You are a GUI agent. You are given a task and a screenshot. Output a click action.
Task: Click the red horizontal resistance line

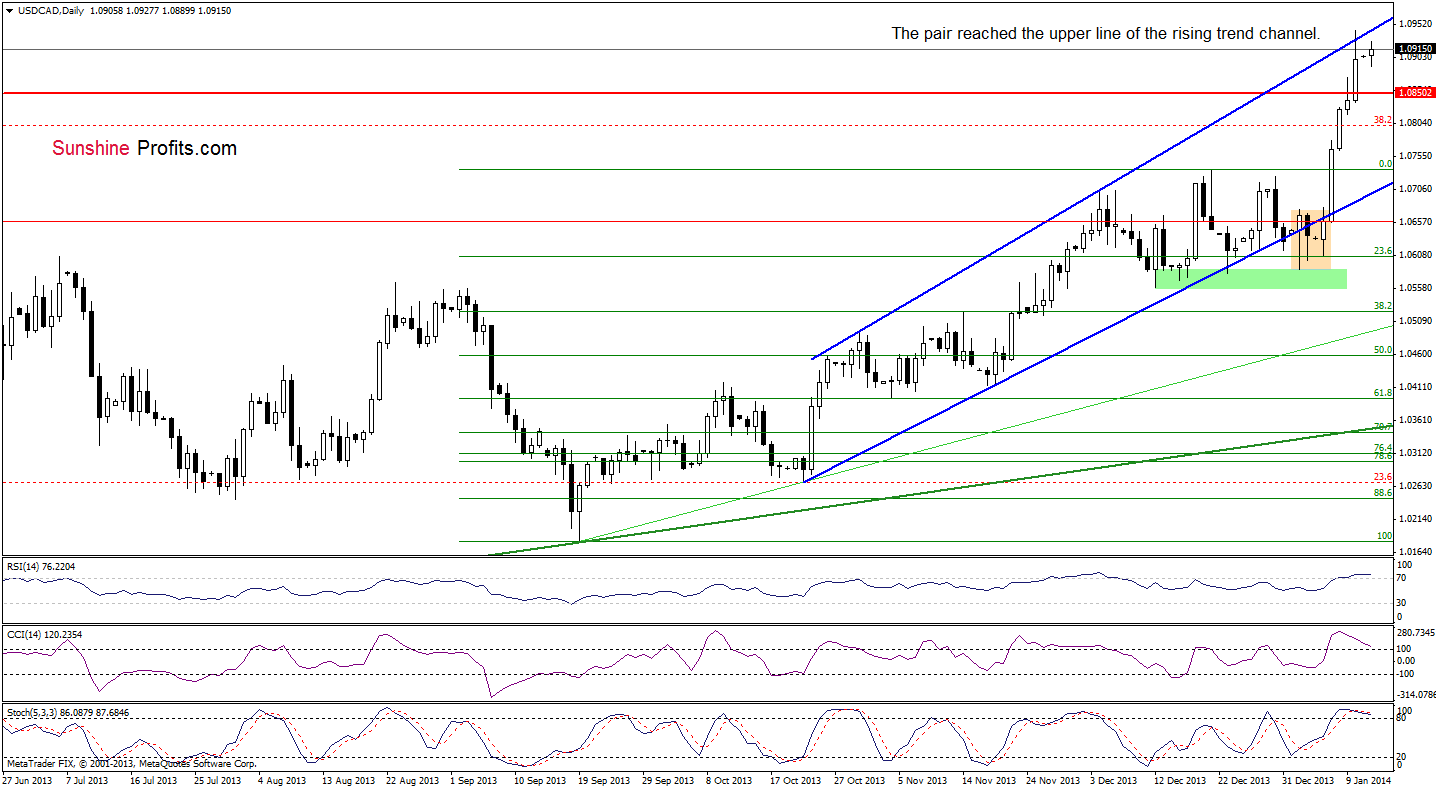point(697,93)
